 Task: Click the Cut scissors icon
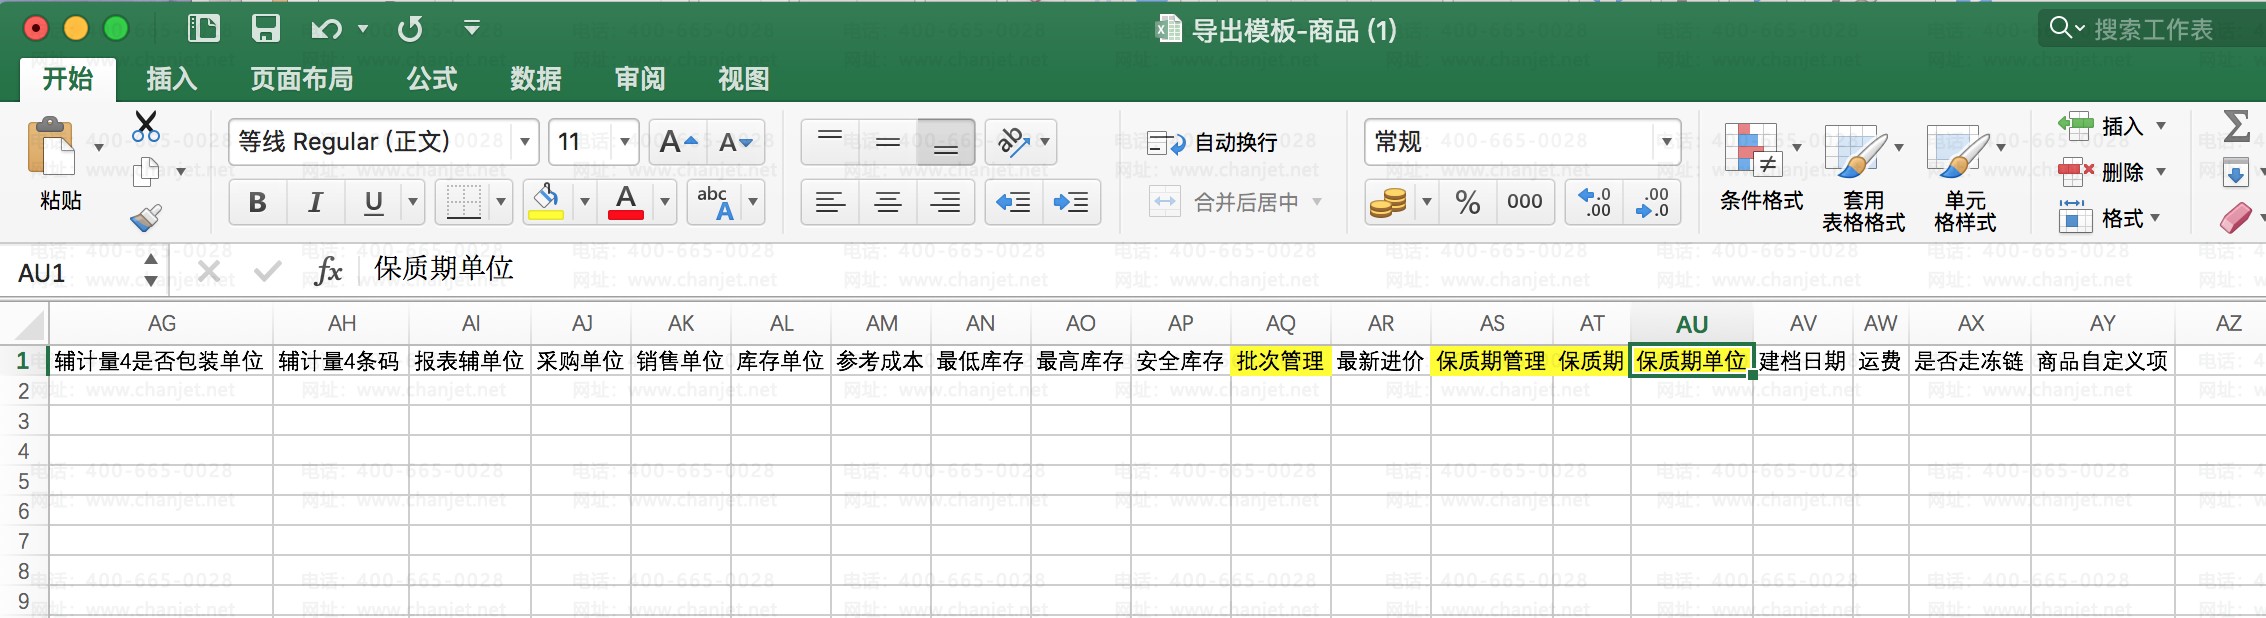click(146, 126)
